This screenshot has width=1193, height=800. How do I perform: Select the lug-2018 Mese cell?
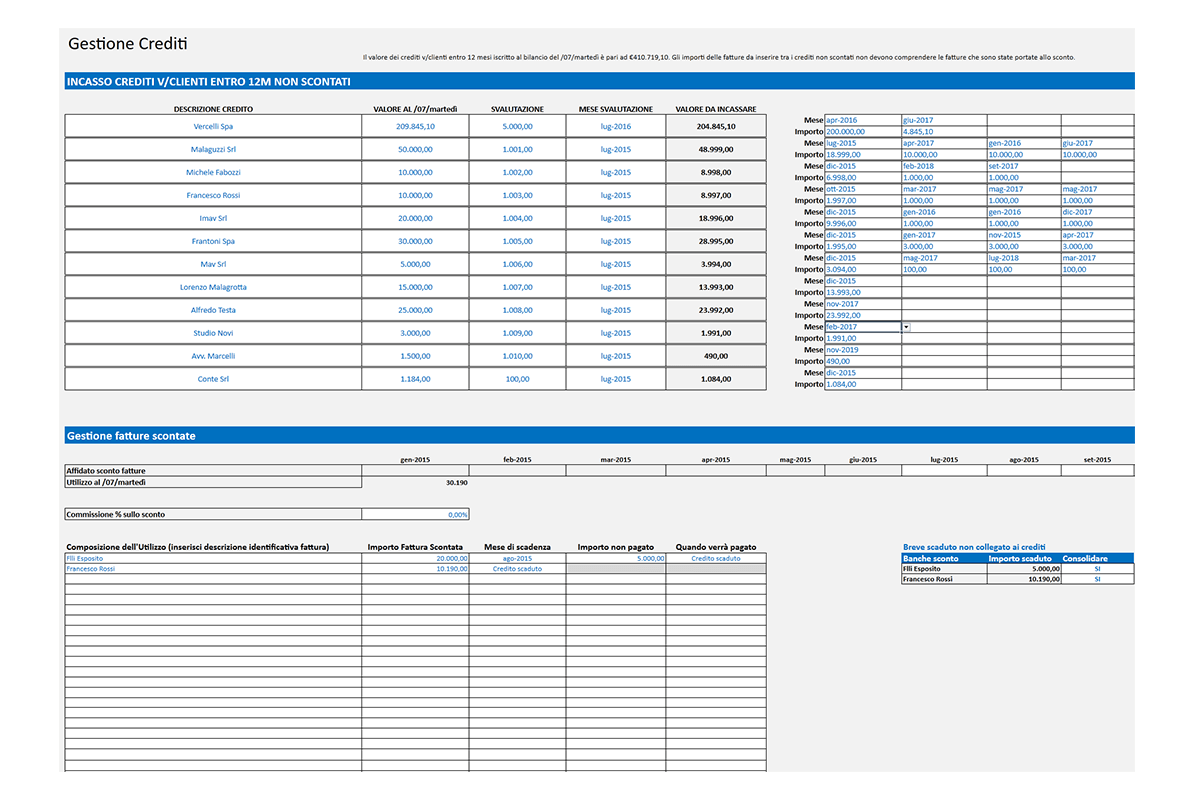point(1024,258)
